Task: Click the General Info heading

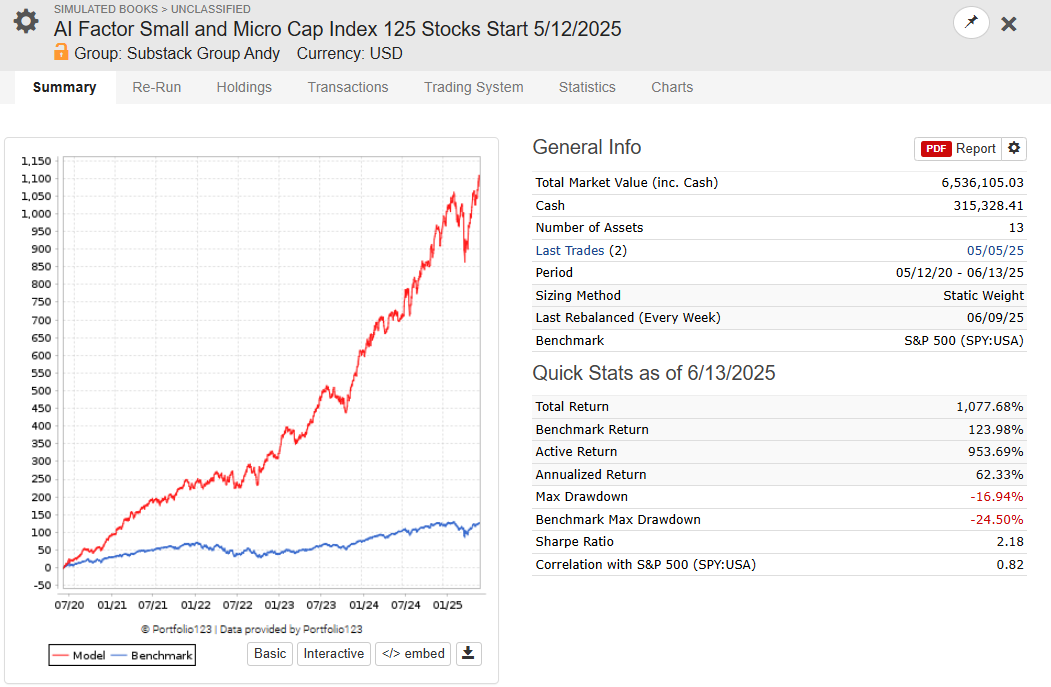Action: coord(586,147)
